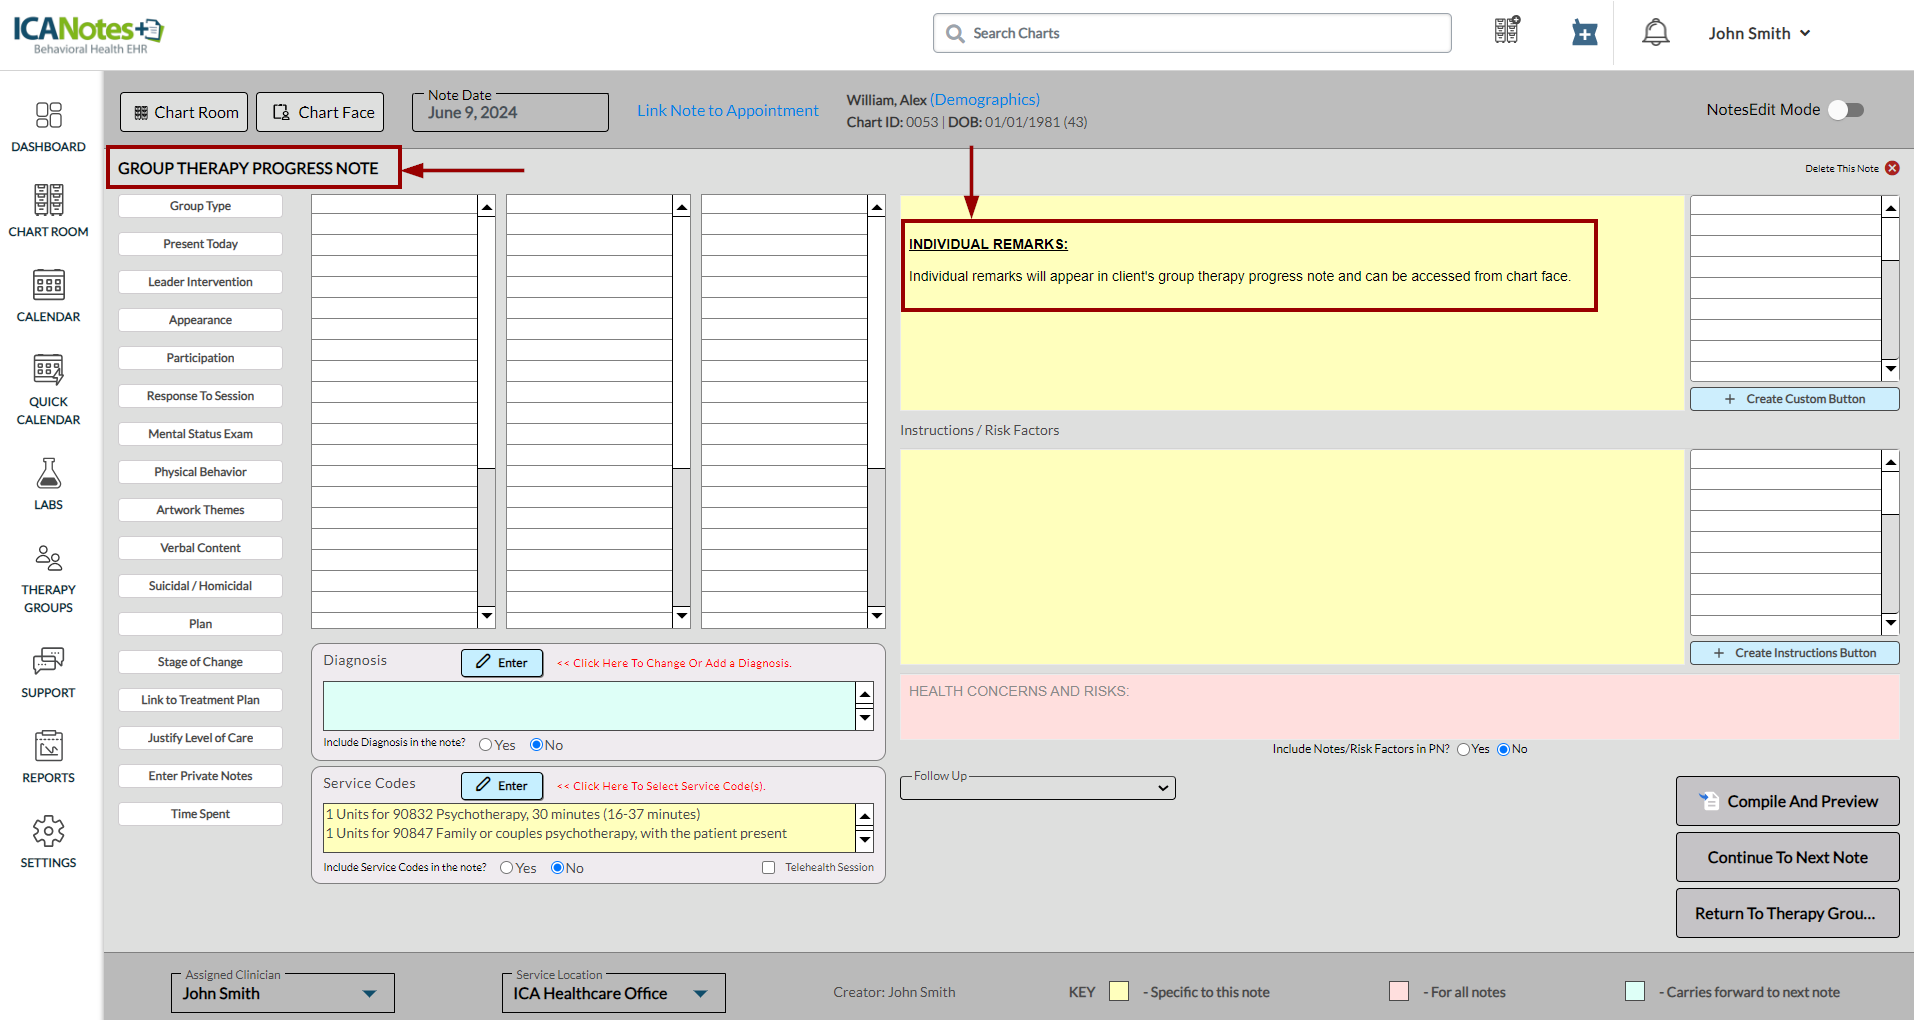The image size is (1914, 1020).
Task: Select the Mental Status Exam category
Action: coord(200,434)
